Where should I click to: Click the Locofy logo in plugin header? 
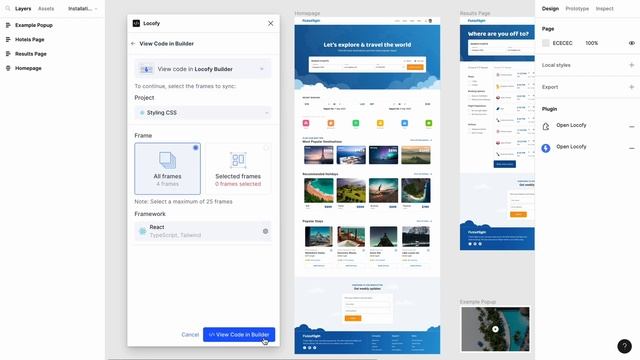coord(136,23)
